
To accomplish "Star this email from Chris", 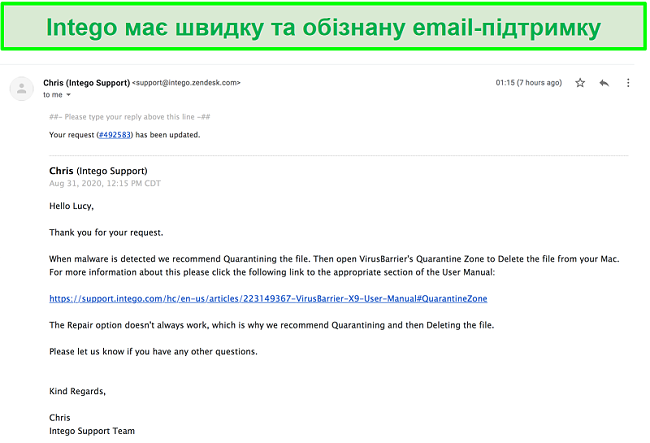I will click(580, 83).
